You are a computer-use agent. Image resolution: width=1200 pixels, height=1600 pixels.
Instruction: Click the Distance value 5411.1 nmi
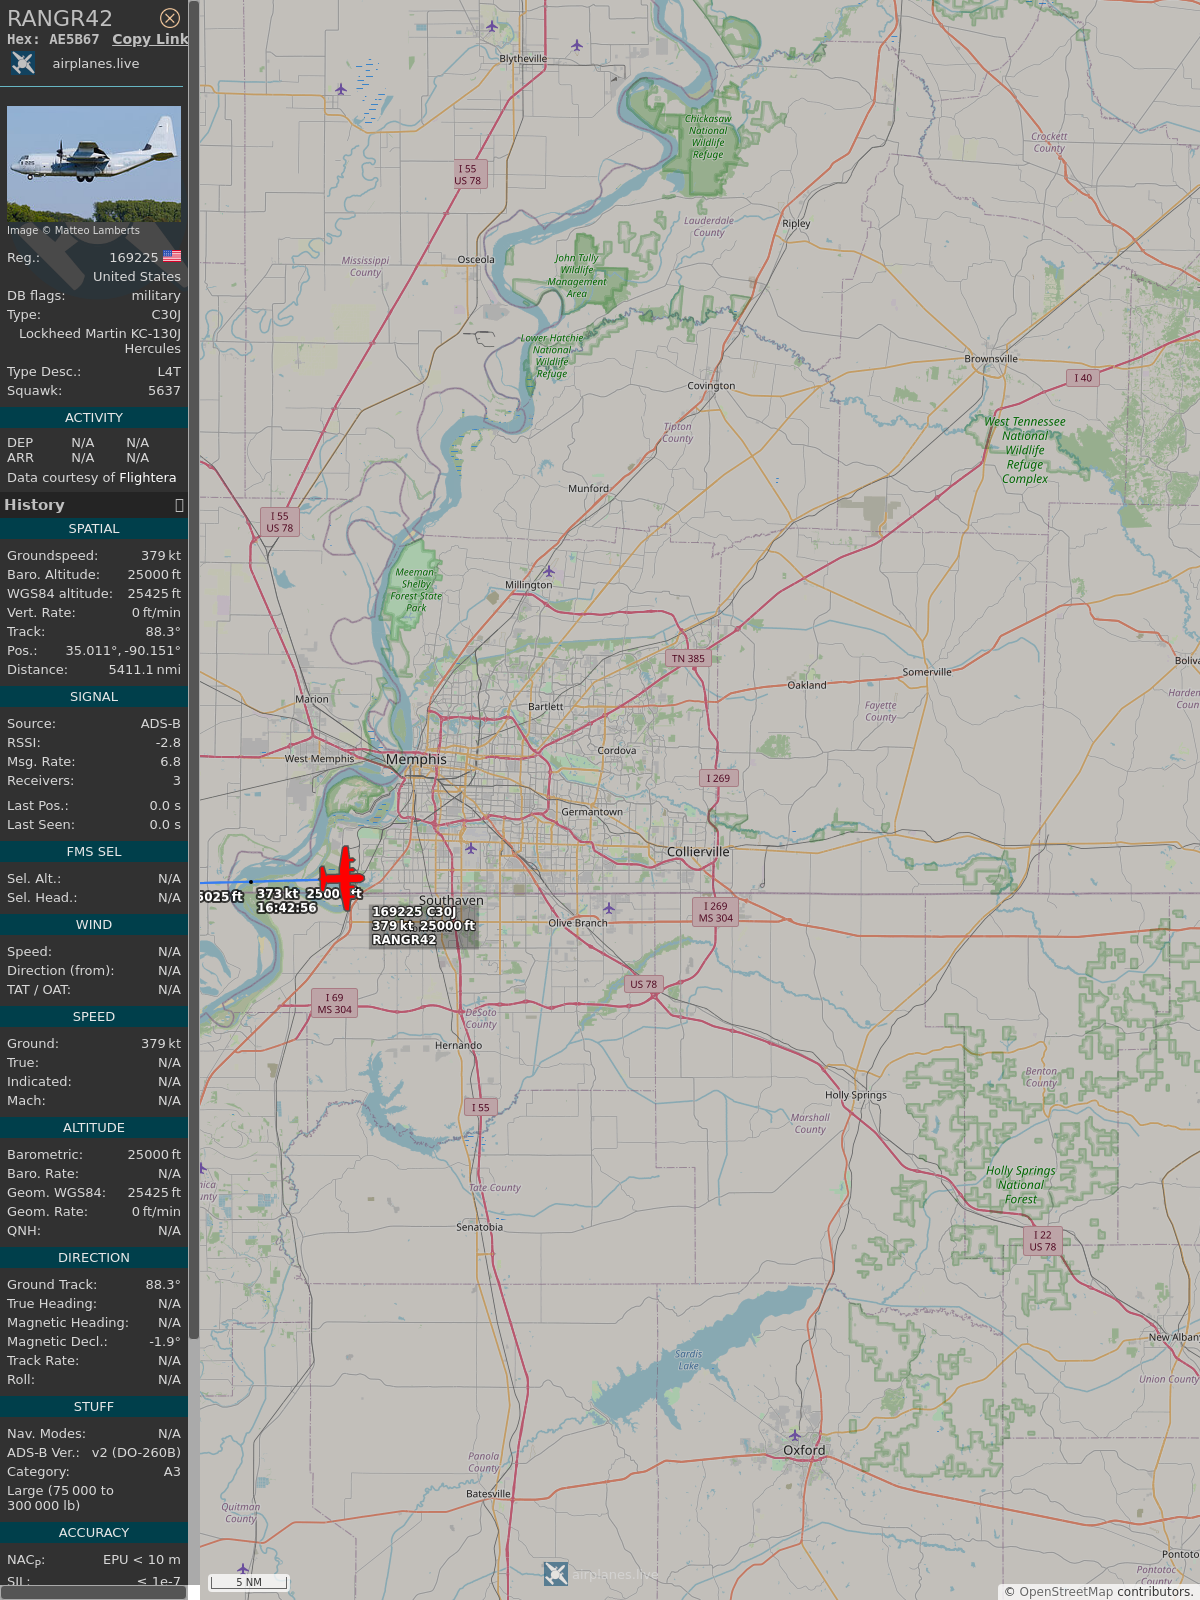(145, 670)
